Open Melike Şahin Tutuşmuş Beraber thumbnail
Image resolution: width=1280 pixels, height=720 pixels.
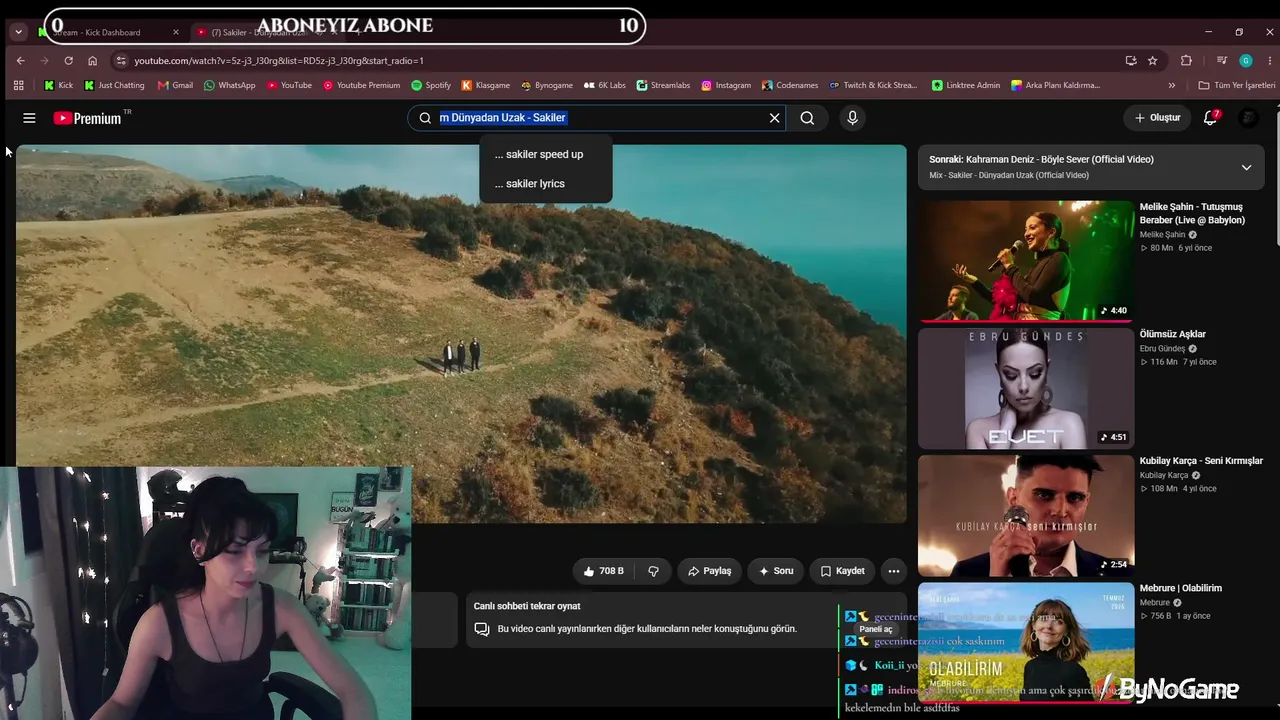click(1026, 261)
